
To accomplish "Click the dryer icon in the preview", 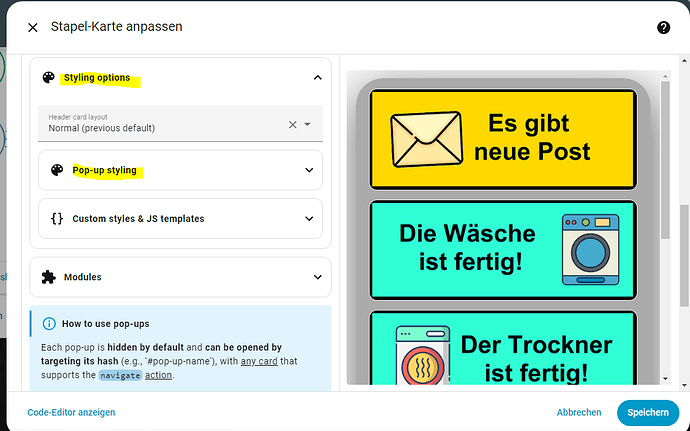I will click(422, 355).
